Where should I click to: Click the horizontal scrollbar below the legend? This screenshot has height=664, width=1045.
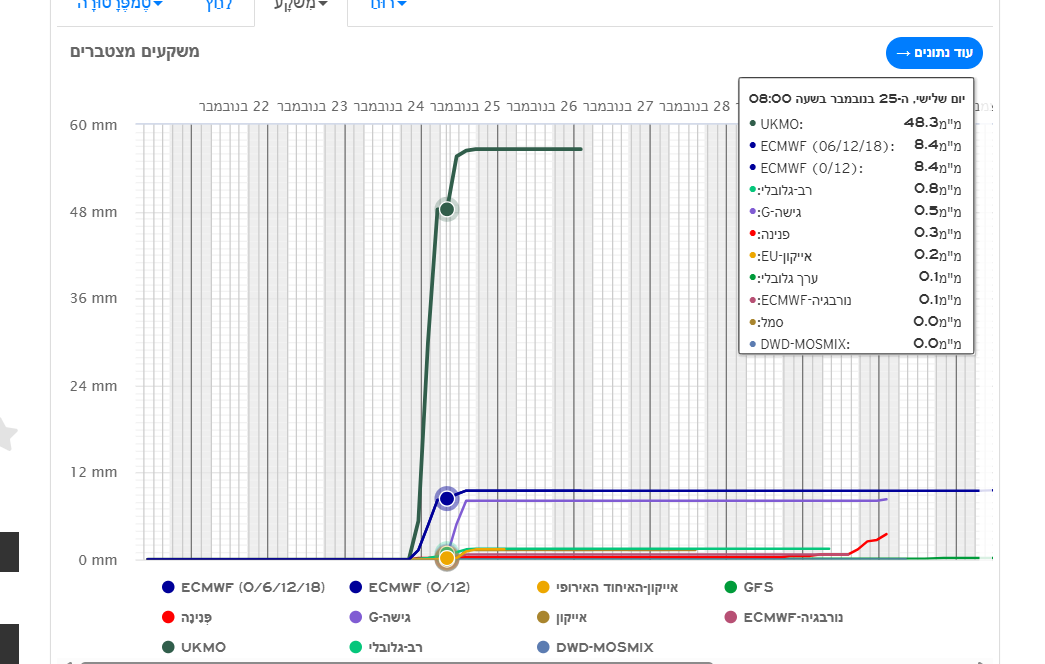tap(400, 661)
